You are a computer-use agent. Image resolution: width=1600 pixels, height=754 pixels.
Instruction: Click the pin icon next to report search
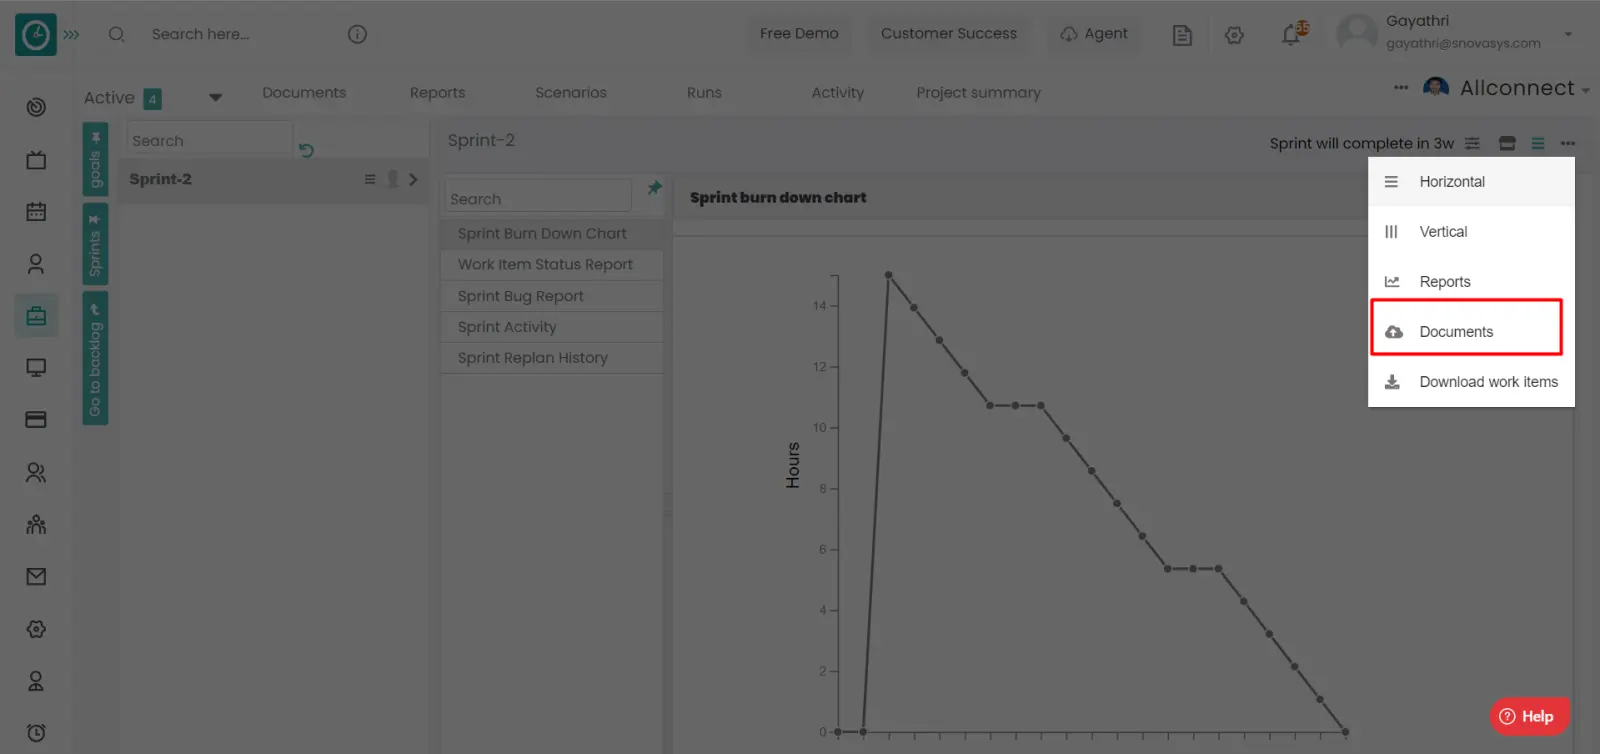(654, 188)
